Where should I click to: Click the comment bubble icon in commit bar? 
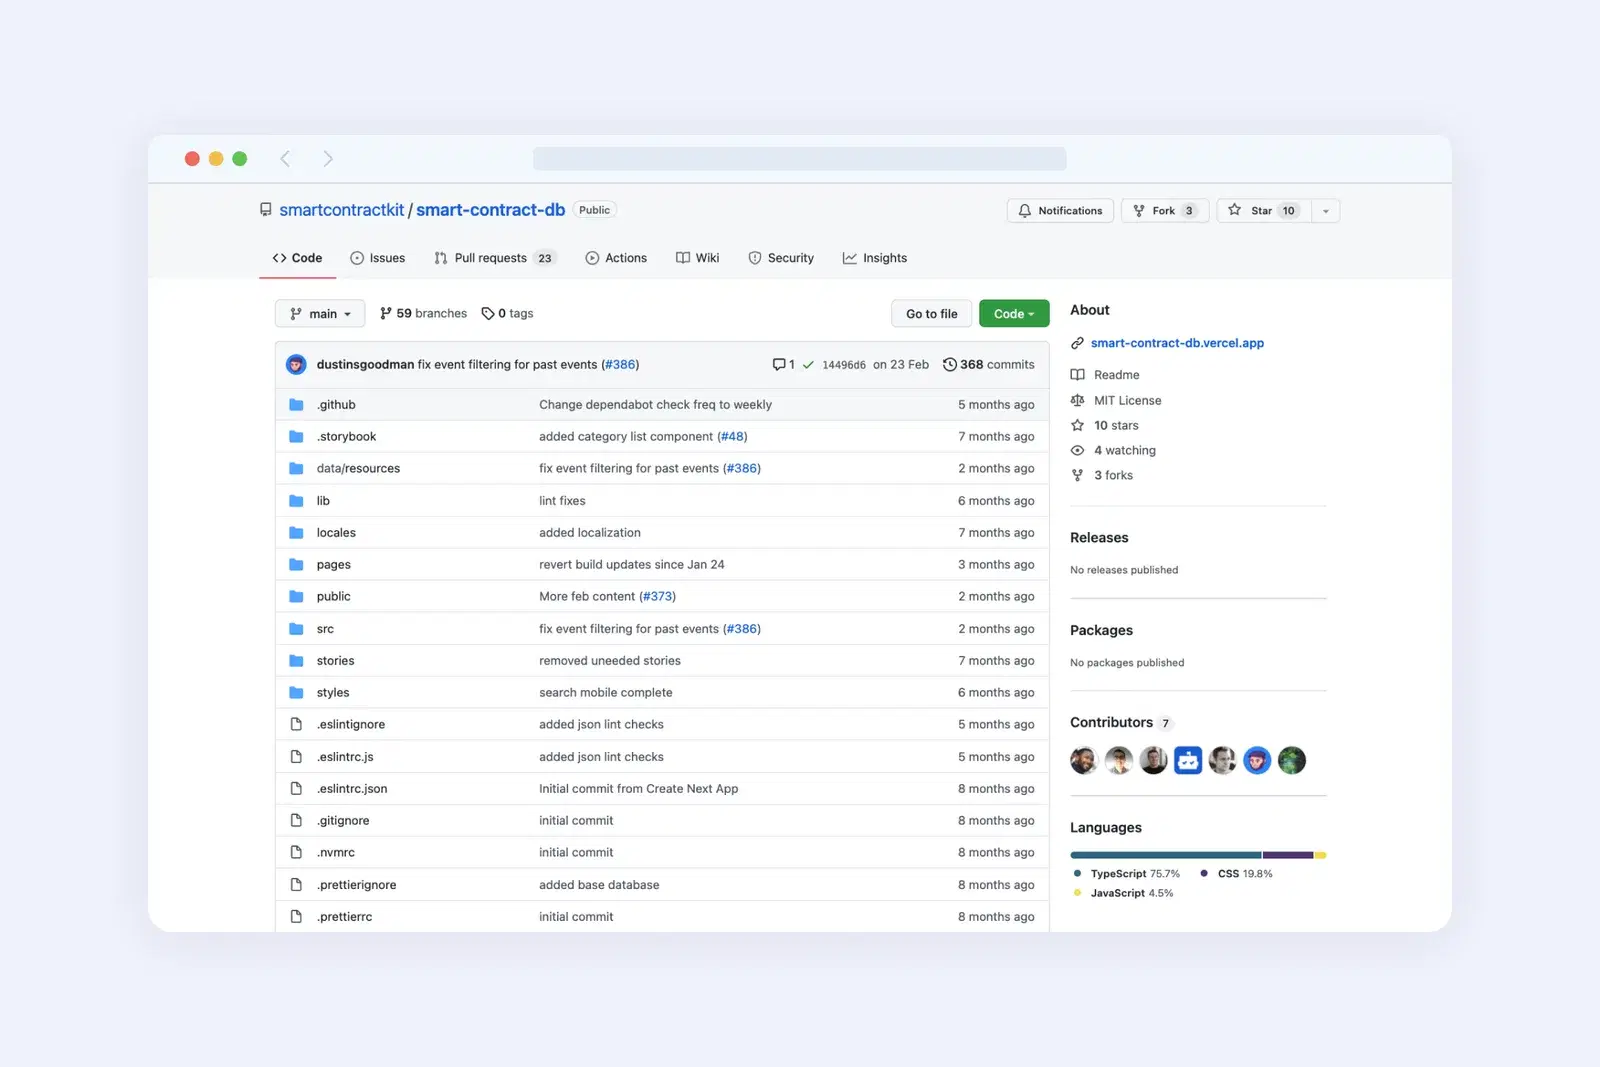[779, 365]
